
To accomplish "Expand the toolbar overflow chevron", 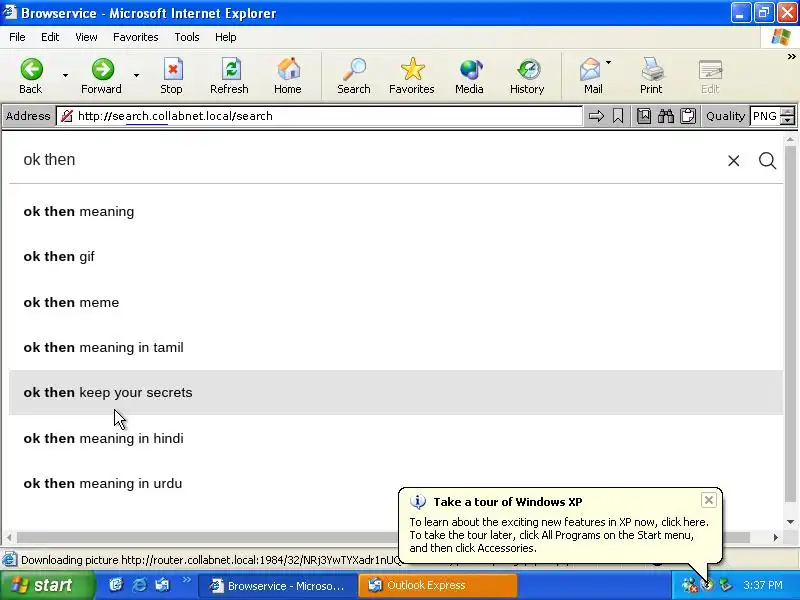I will (791, 56).
